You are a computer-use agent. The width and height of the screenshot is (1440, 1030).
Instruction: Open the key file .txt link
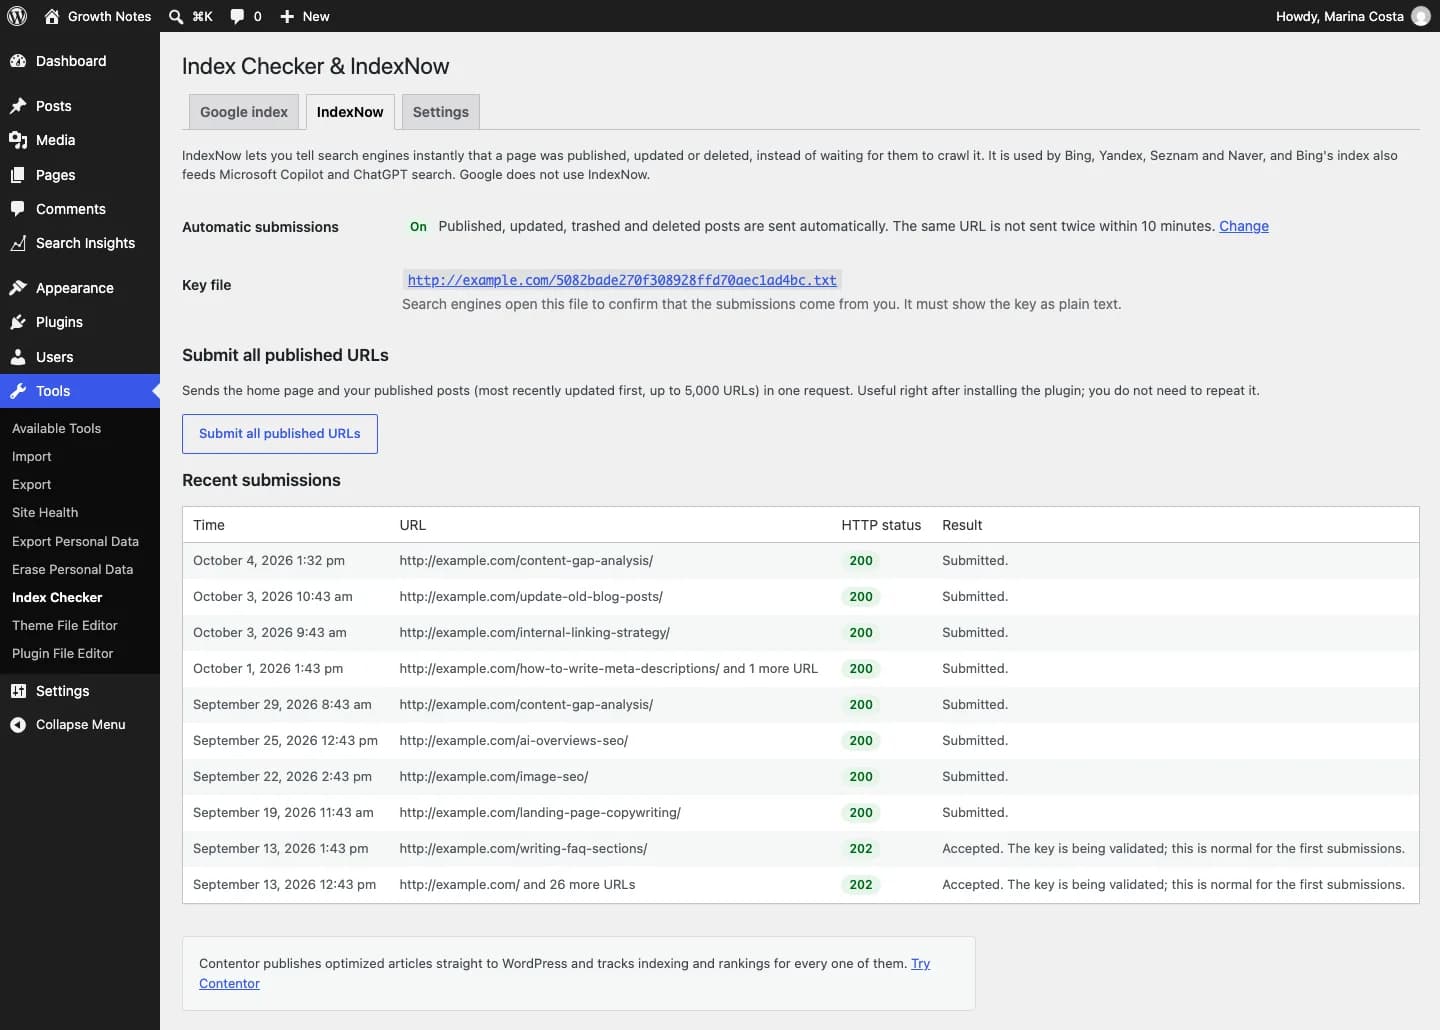[622, 280]
